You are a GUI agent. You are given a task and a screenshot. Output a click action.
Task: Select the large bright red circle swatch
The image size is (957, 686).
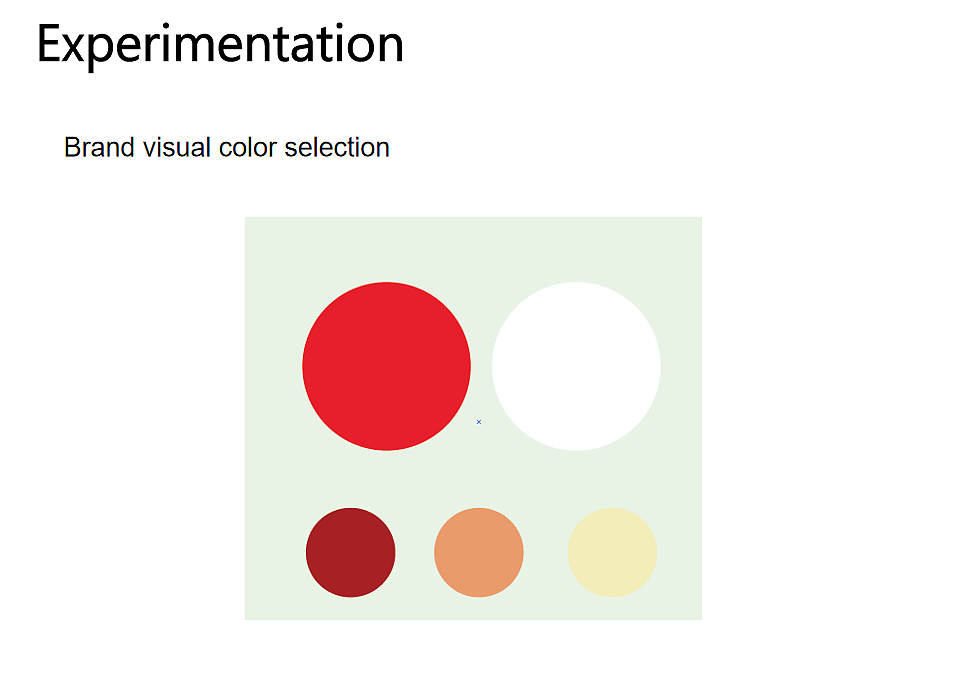(x=386, y=366)
